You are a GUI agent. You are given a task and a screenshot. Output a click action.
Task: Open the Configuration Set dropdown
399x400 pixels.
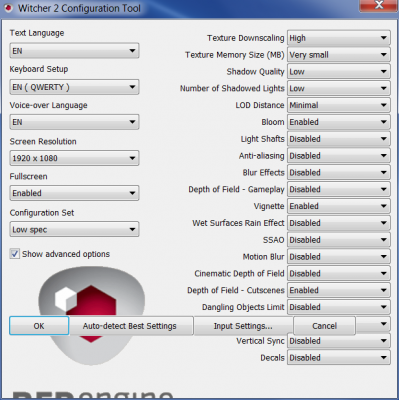[74, 229]
